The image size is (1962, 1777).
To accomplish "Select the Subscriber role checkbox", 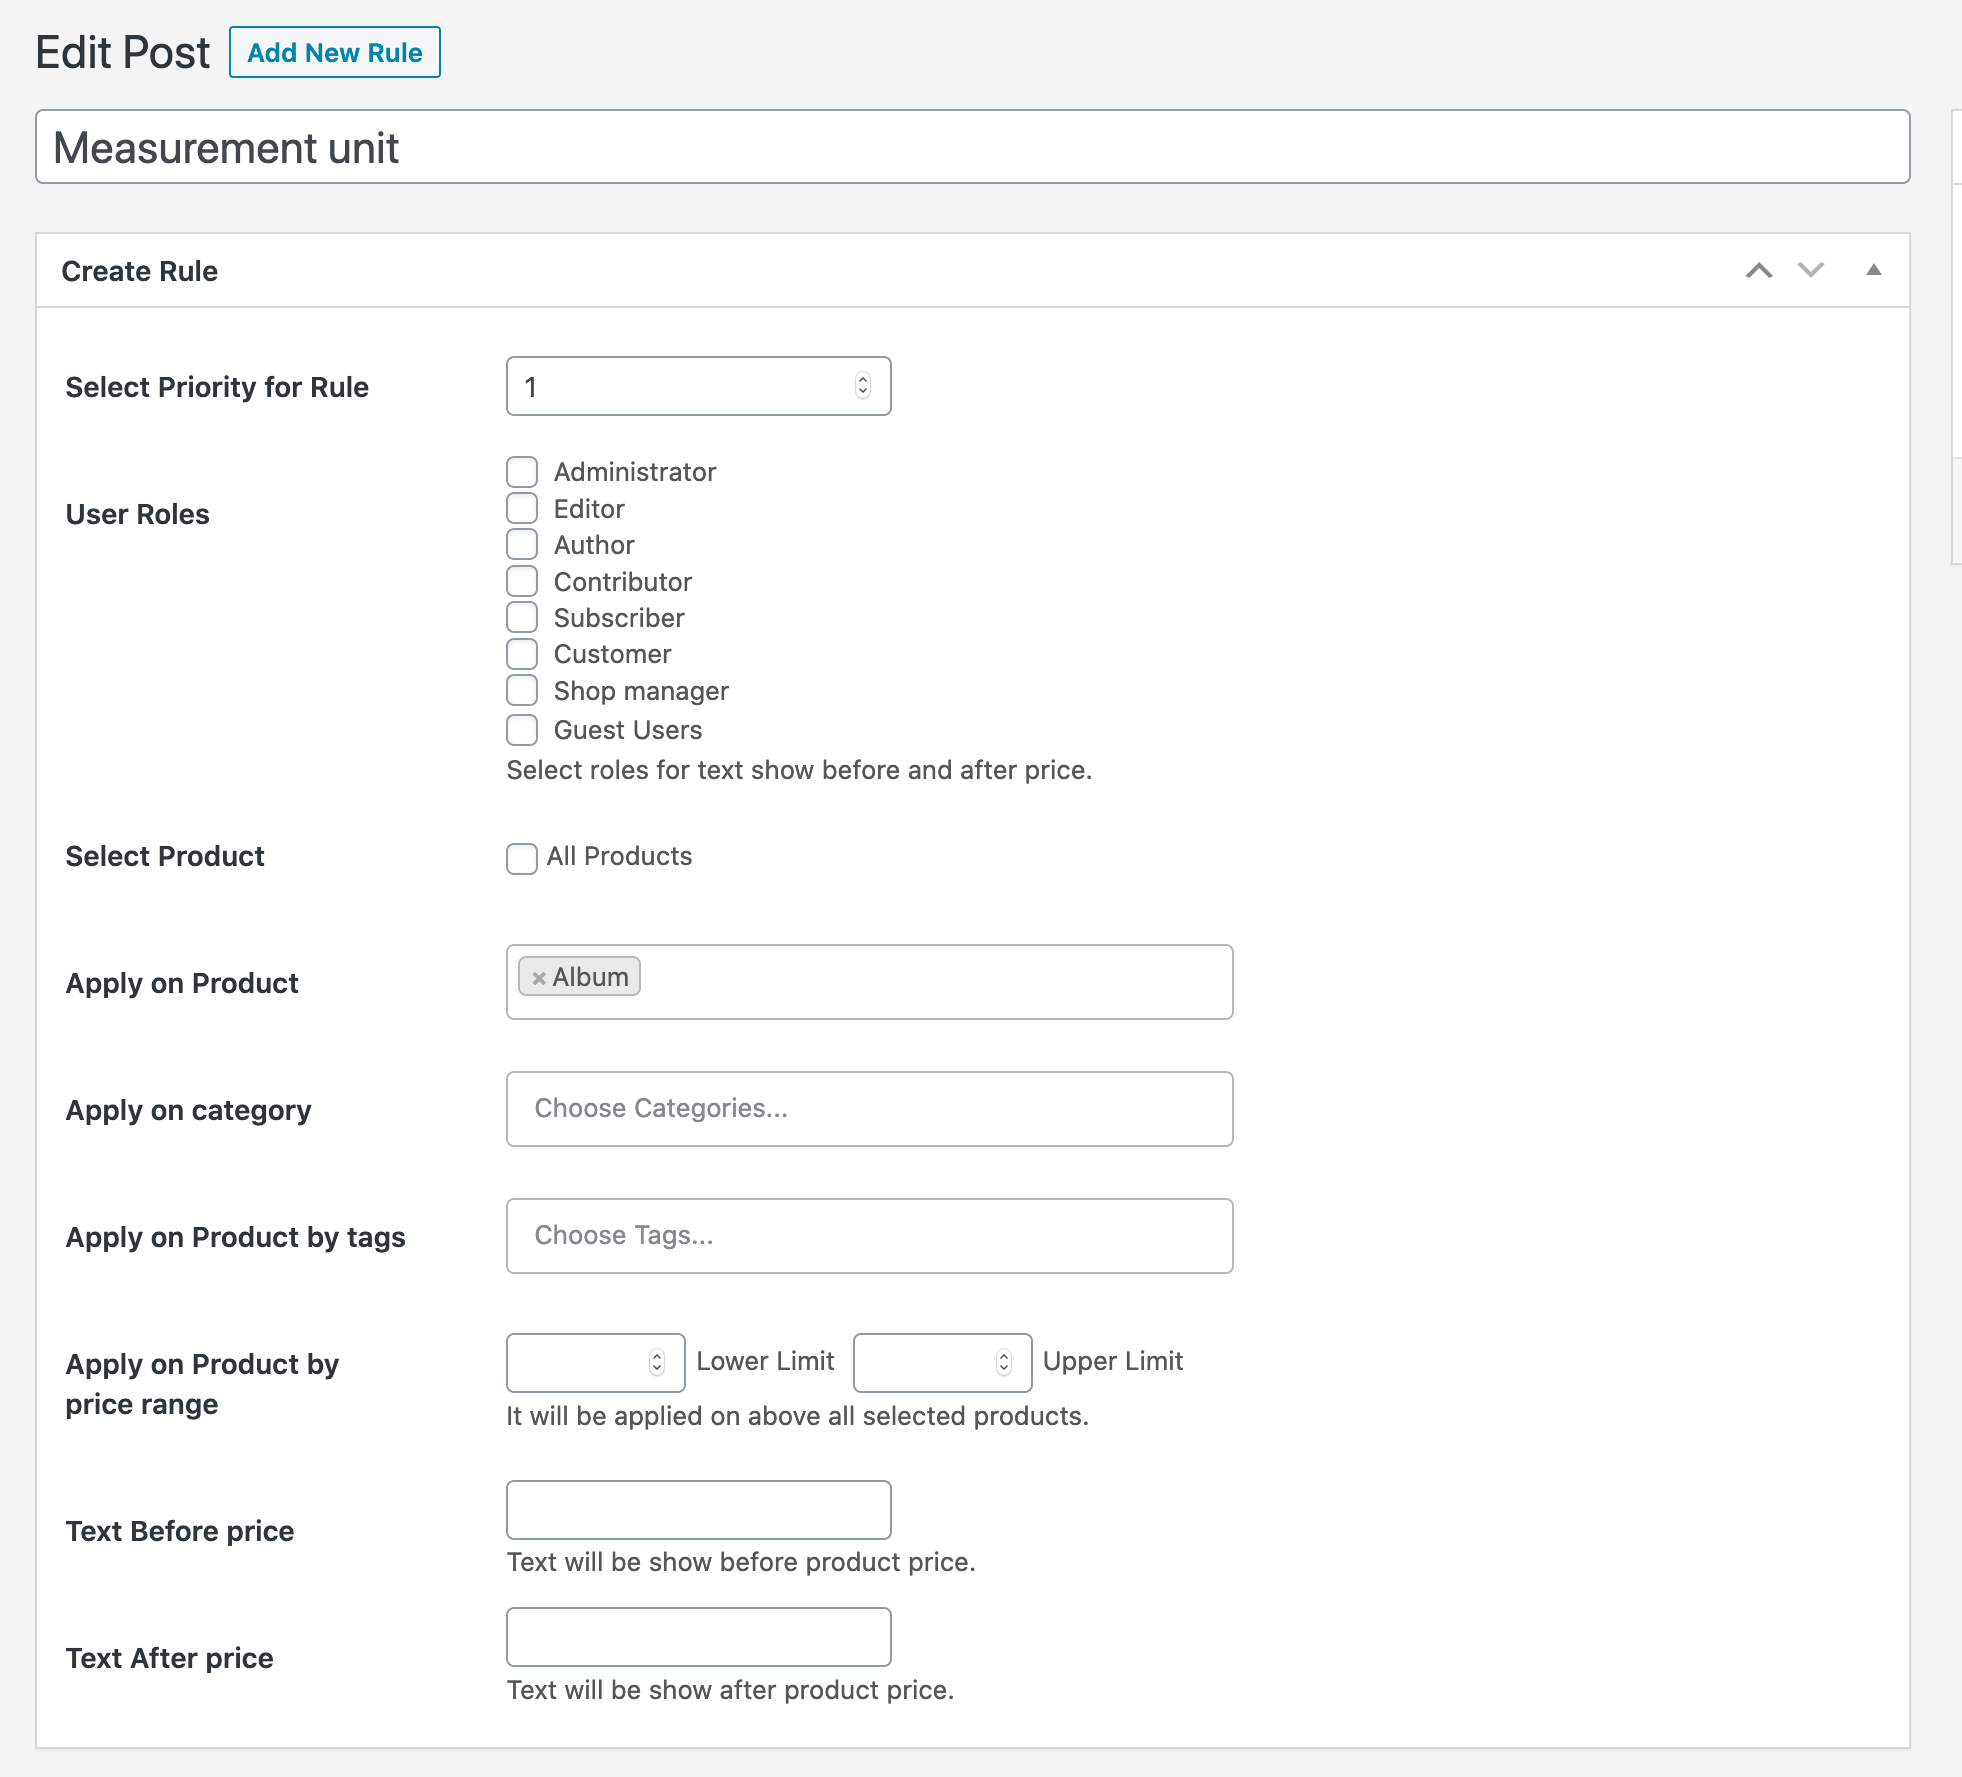I will pos(522,617).
